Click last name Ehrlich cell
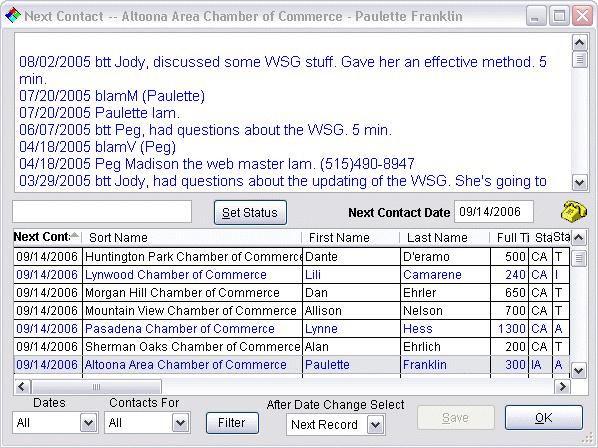The width and height of the screenshot is (598, 448). pyautogui.click(x=445, y=347)
